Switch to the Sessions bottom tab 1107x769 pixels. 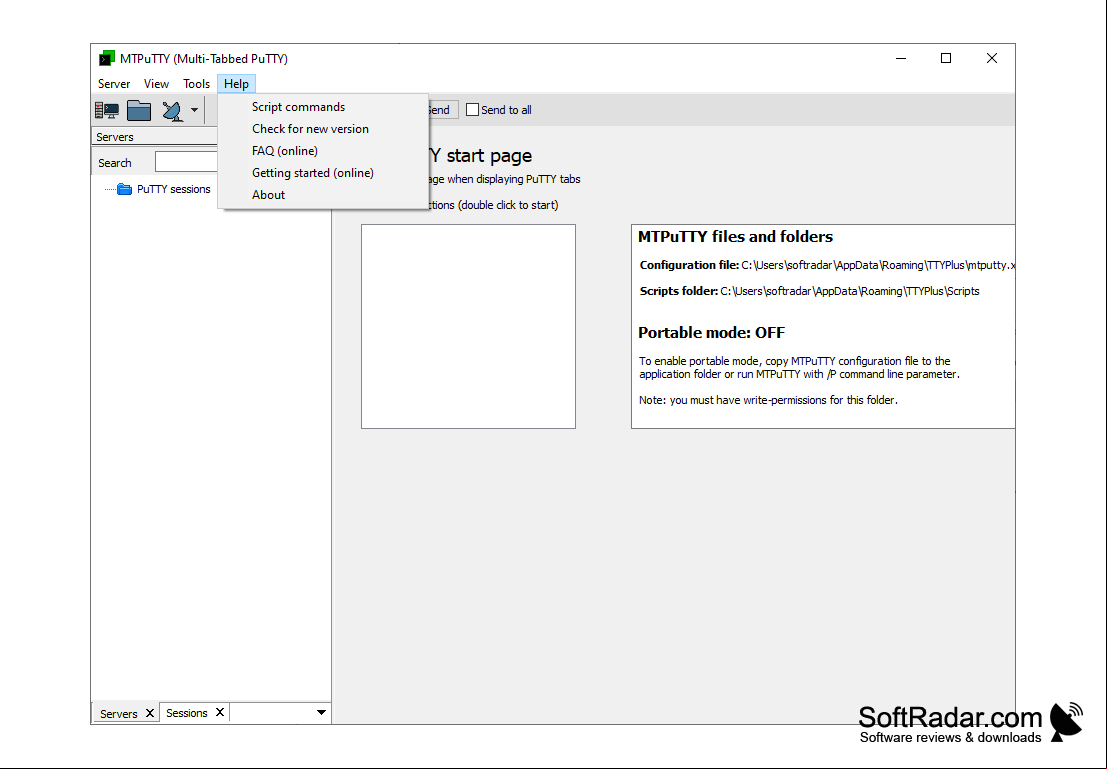click(x=186, y=713)
